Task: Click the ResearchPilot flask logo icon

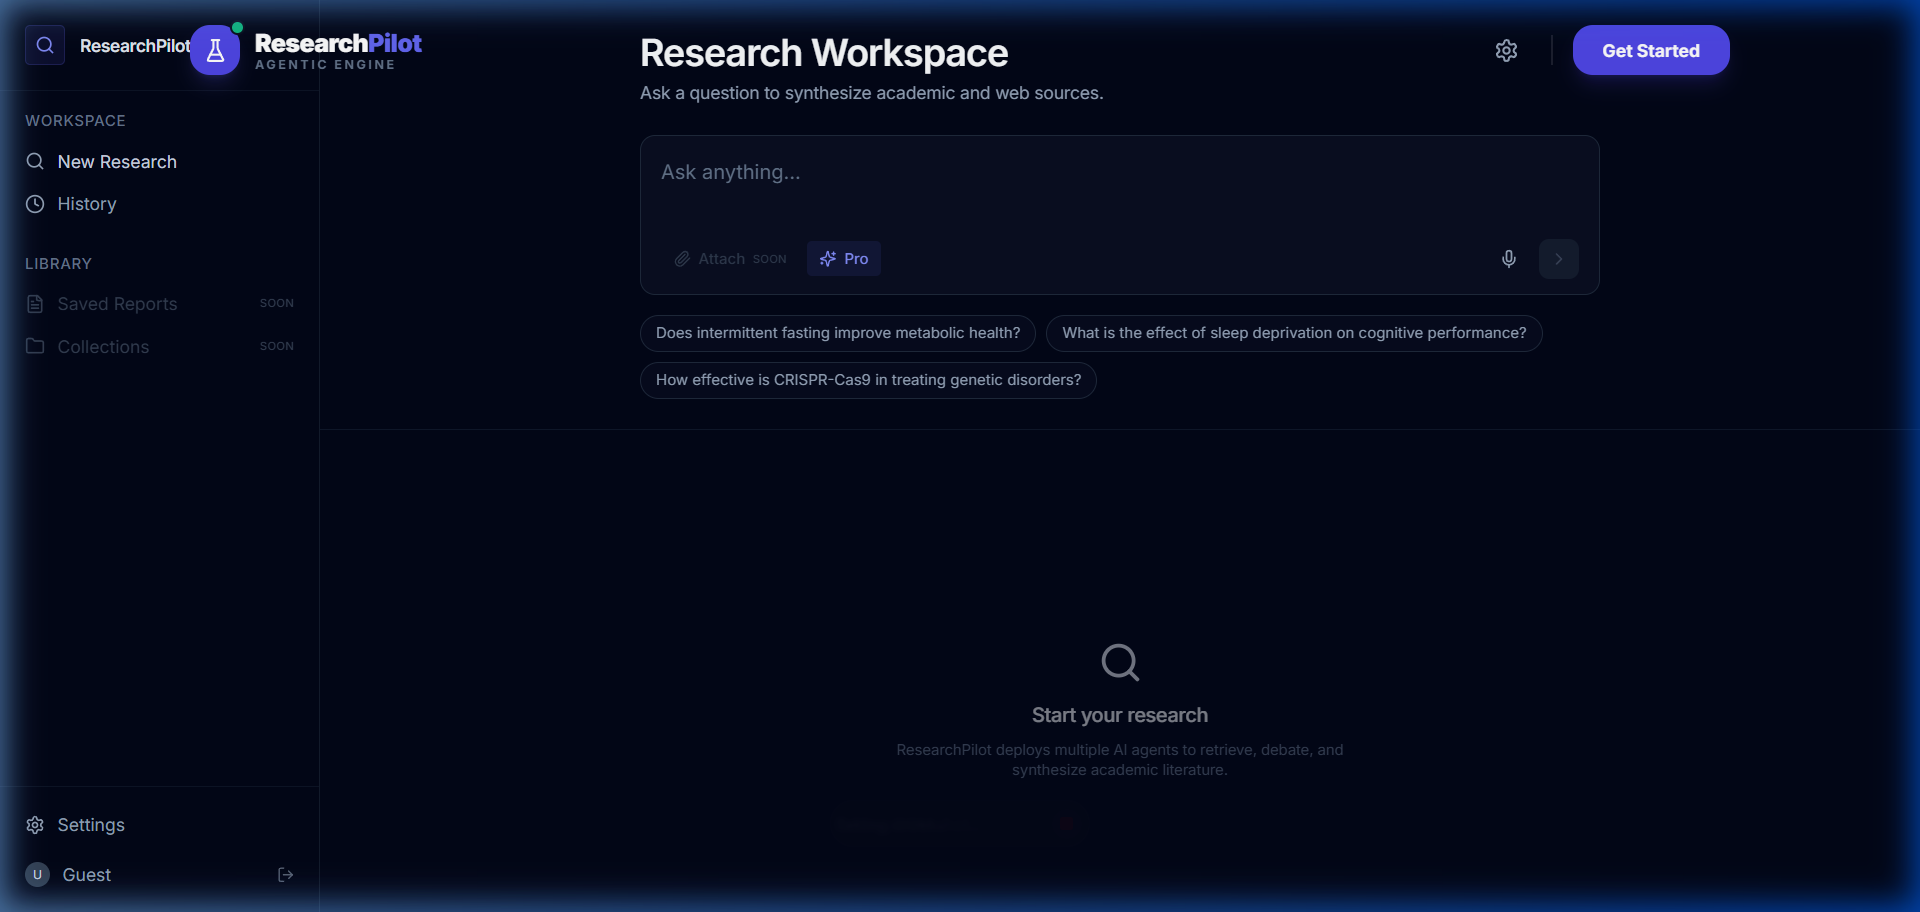Action: point(215,50)
